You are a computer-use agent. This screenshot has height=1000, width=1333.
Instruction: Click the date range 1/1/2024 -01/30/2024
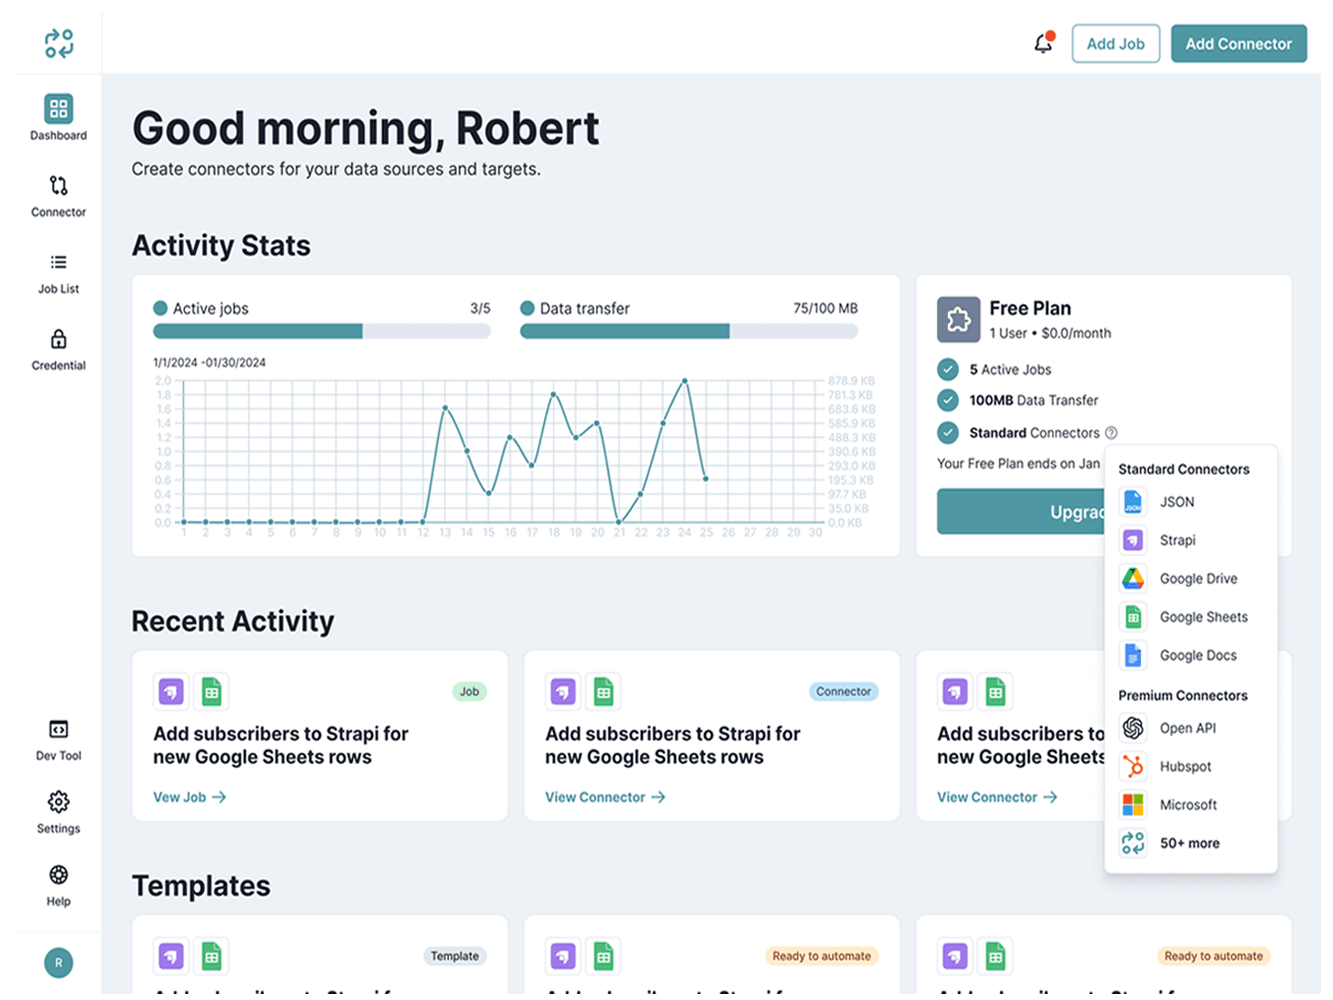[209, 362]
